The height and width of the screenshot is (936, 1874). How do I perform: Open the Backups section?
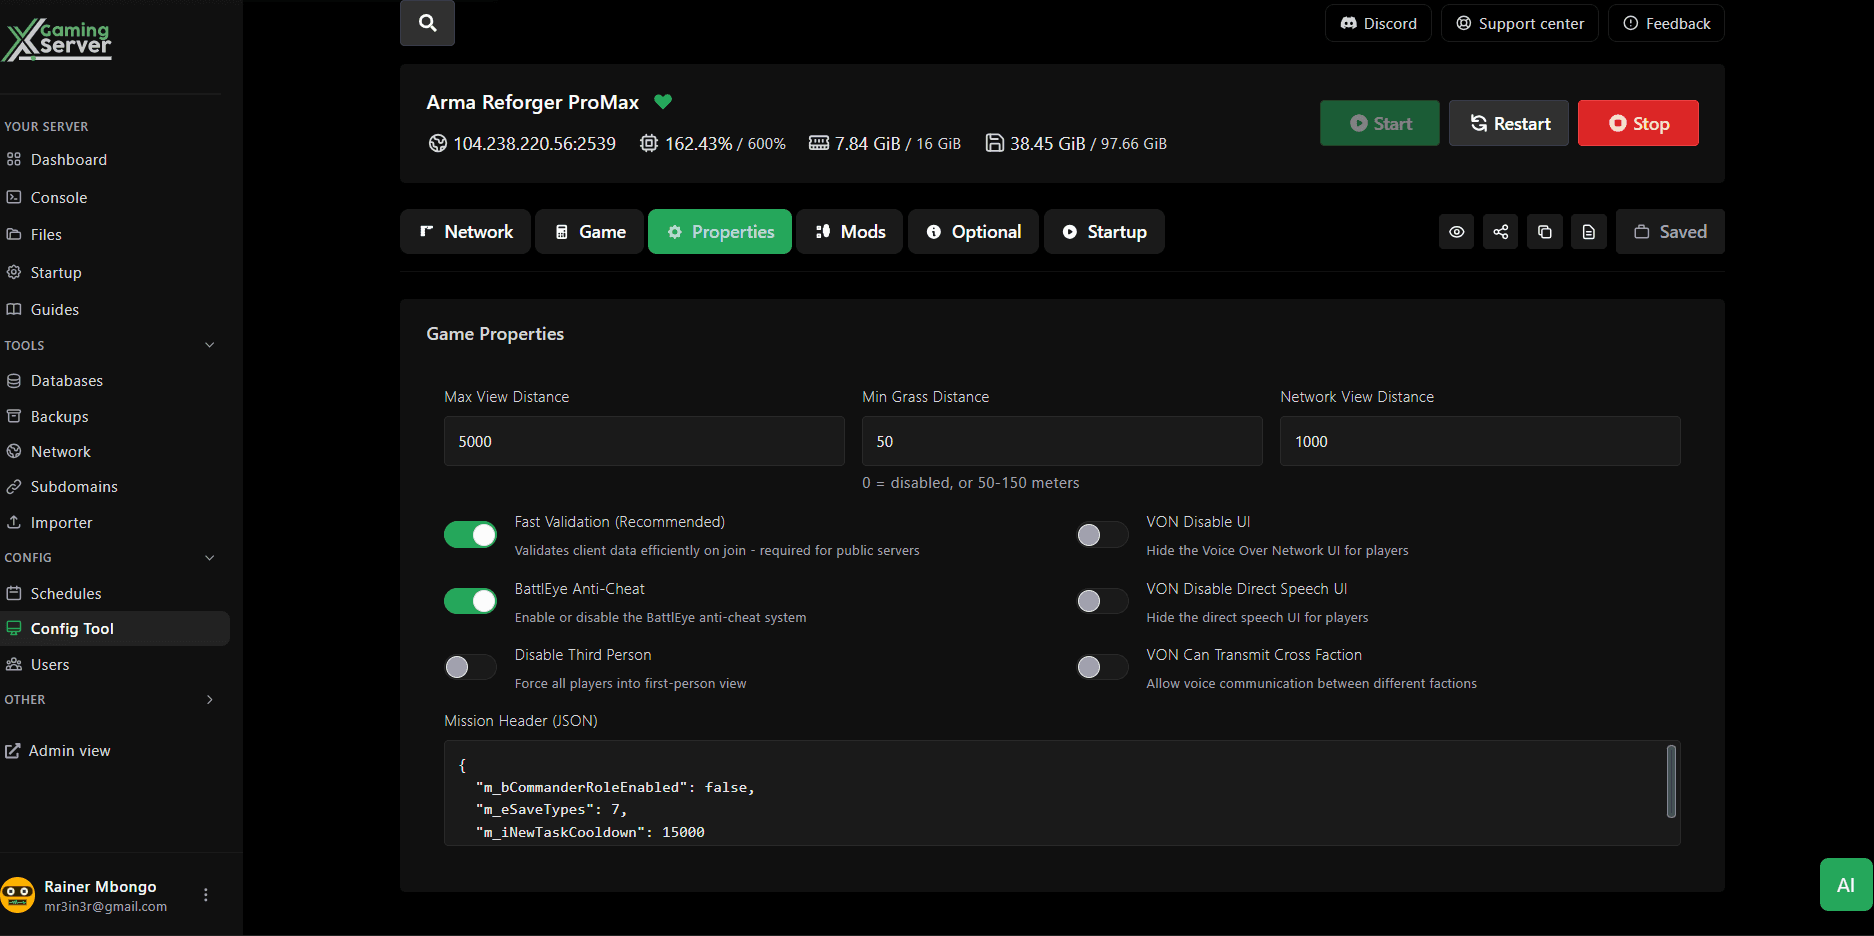coord(60,416)
